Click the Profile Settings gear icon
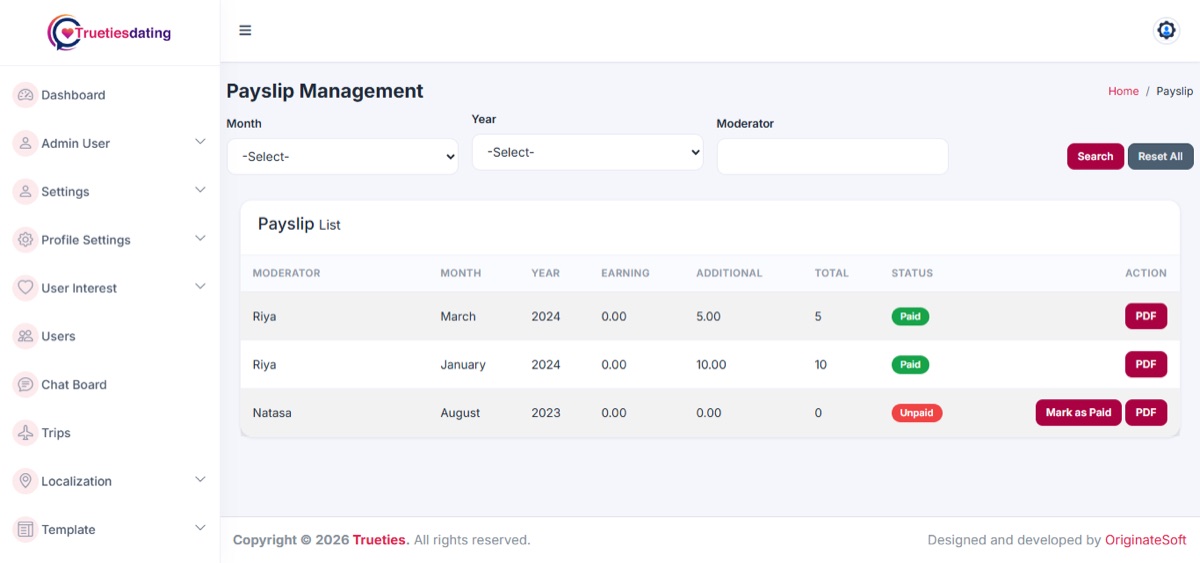Image resolution: width=1200 pixels, height=563 pixels. click(x=25, y=240)
